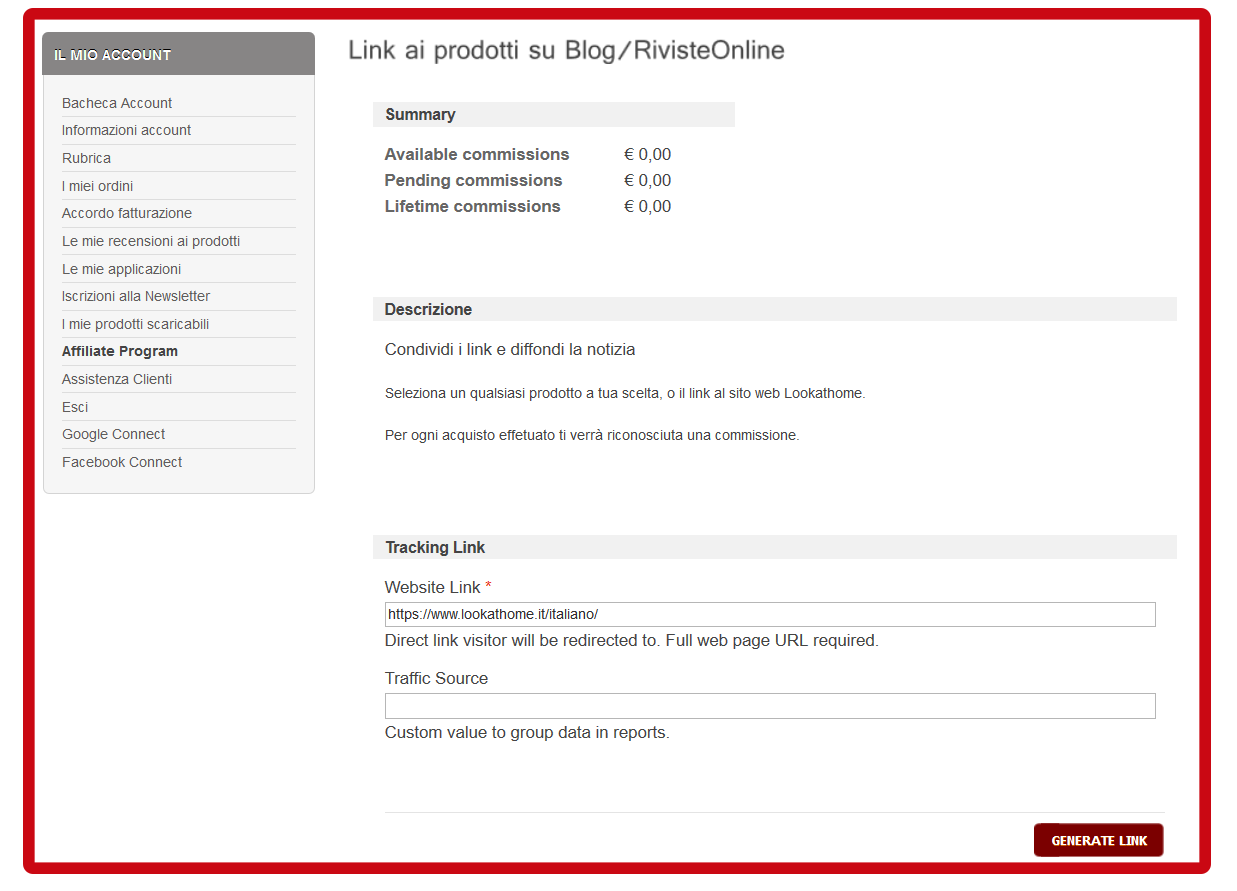
Task: Open the Google Connect link
Action: click(113, 434)
